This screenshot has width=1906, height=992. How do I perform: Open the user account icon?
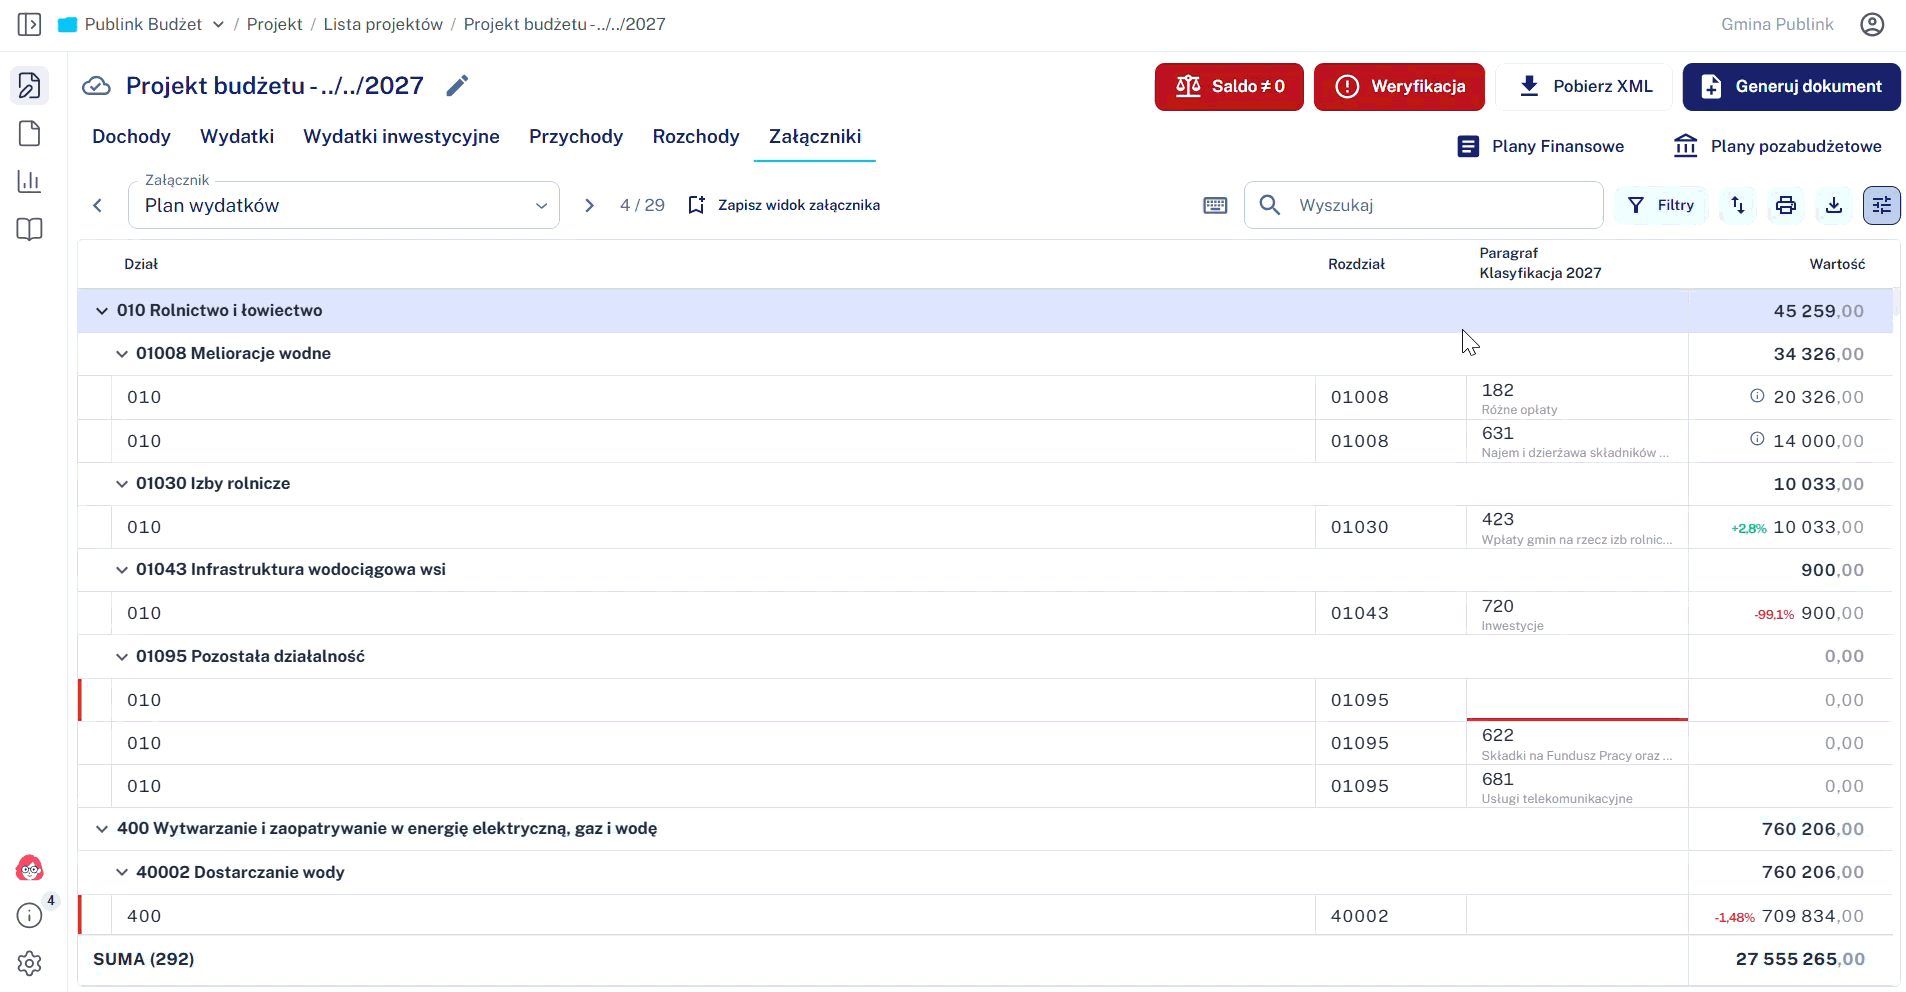click(1872, 24)
